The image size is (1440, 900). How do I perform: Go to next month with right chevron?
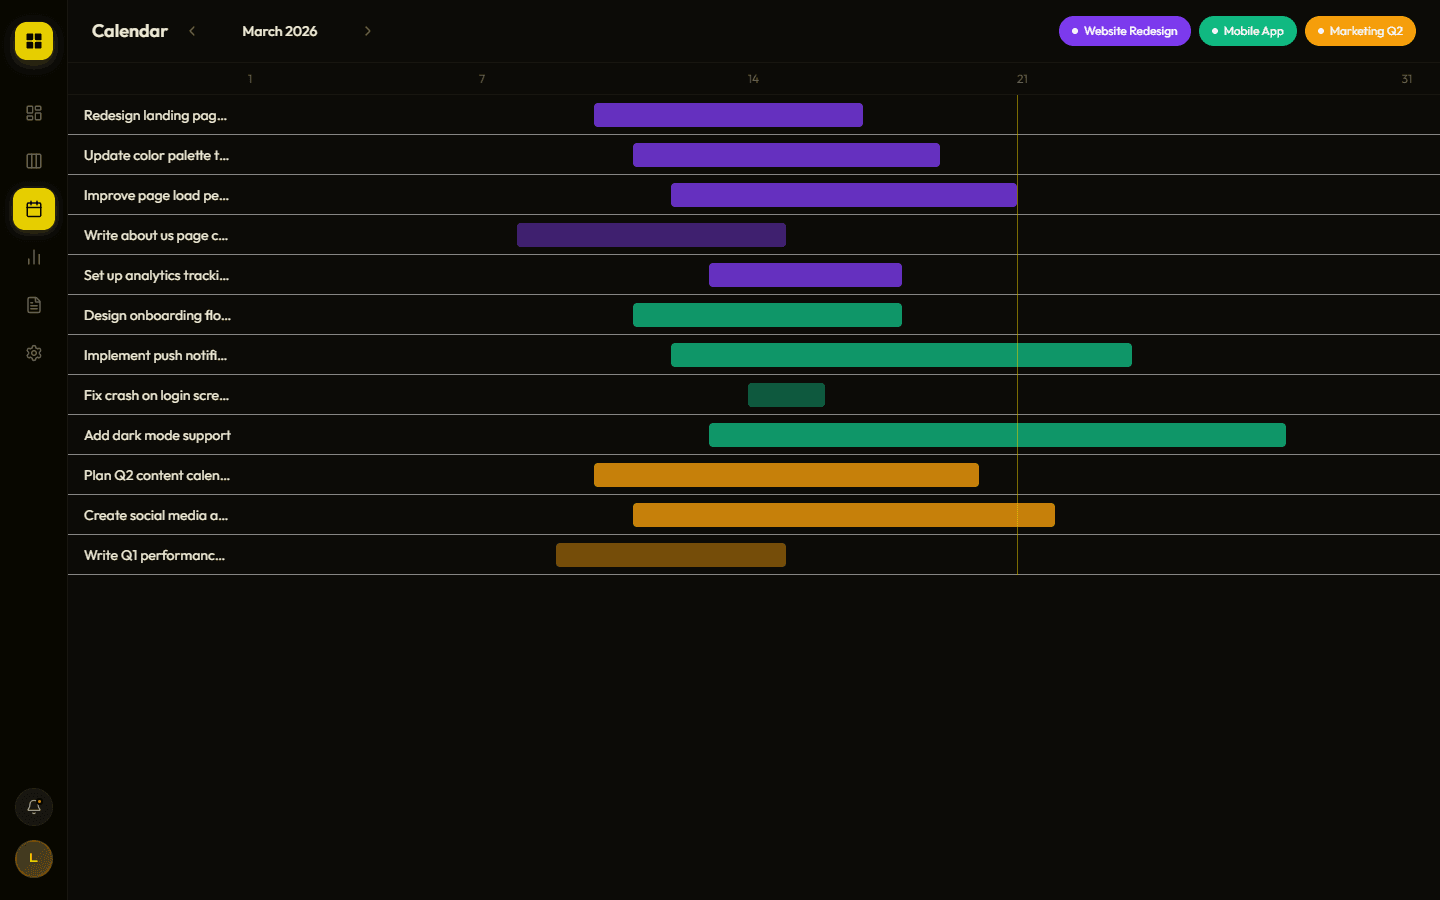(x=368, y=31)
